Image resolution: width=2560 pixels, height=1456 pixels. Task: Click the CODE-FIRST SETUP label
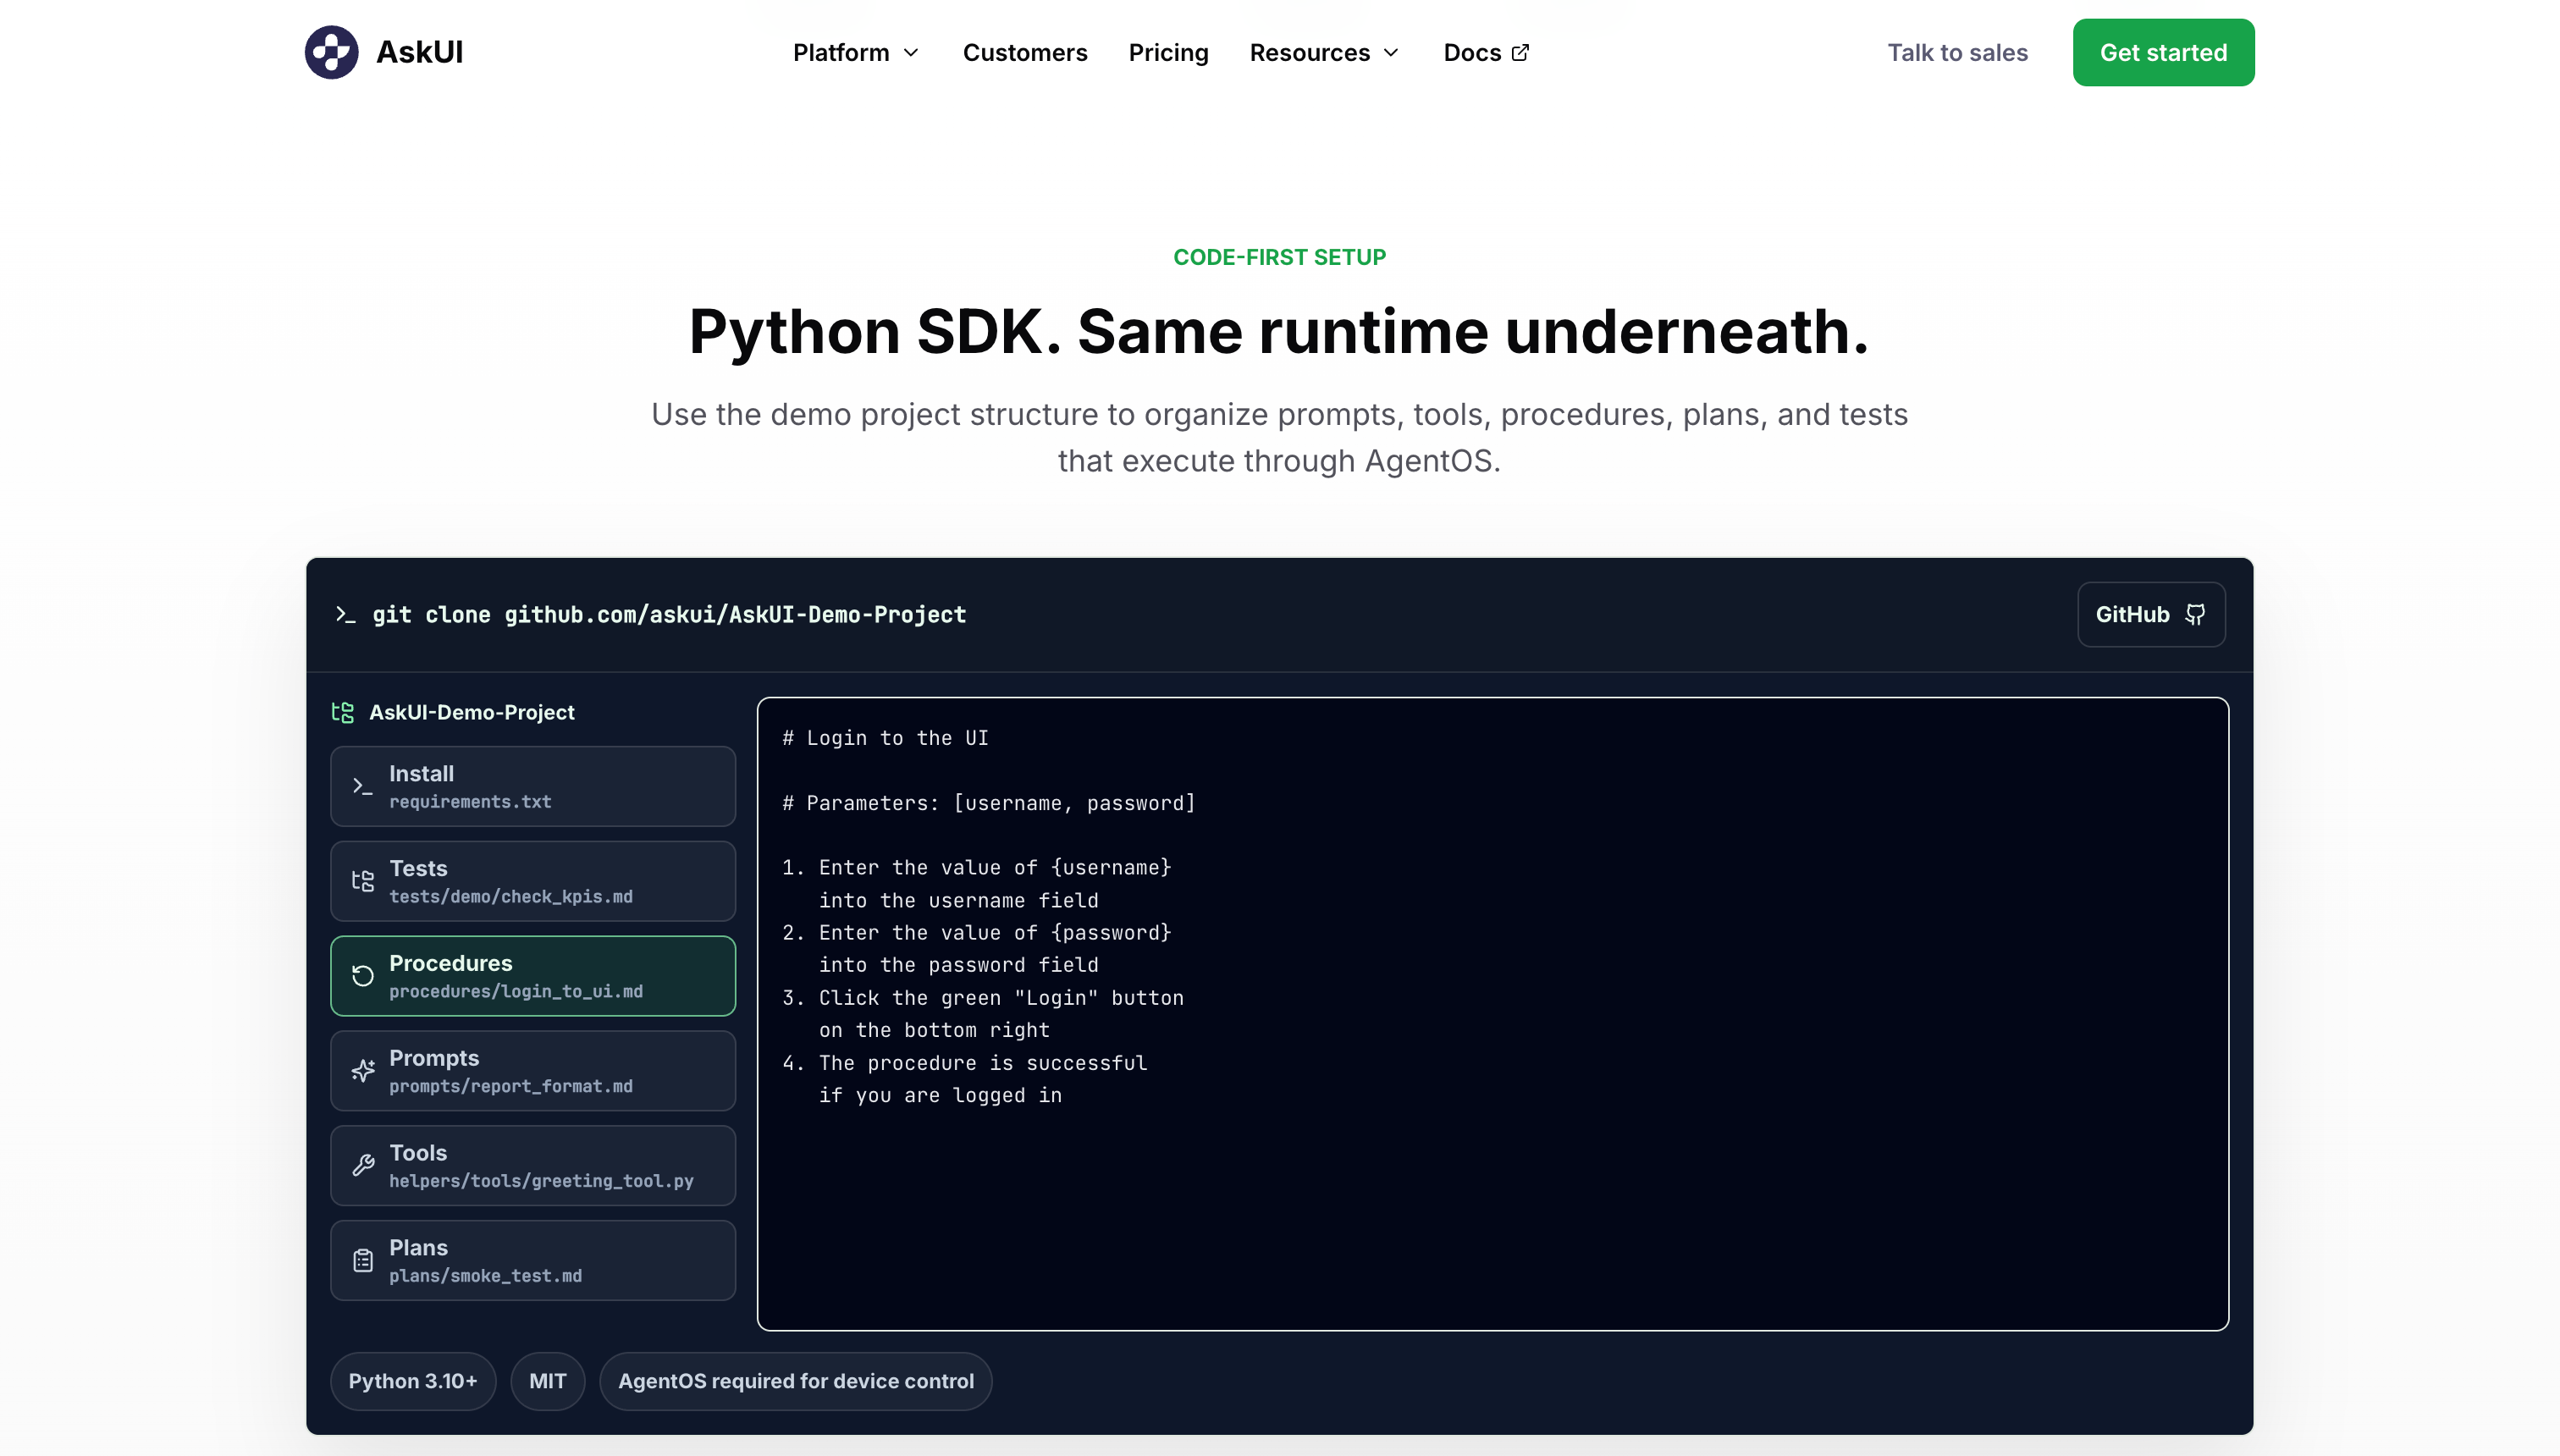[1280, 257]
